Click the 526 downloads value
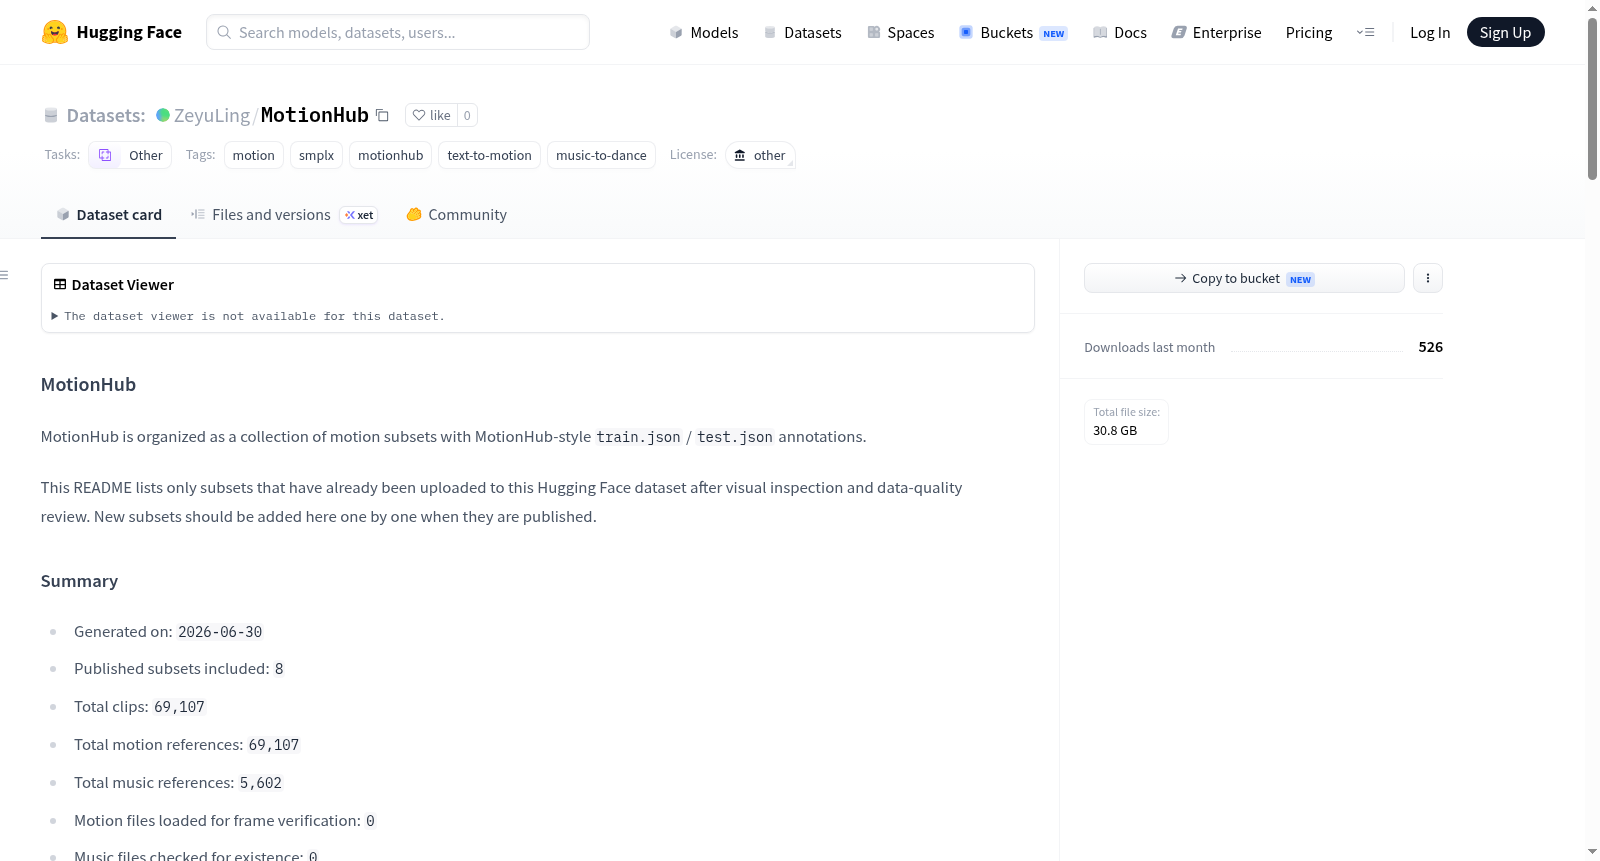The image size is (1600, 861). click(x=1430, y=347)
